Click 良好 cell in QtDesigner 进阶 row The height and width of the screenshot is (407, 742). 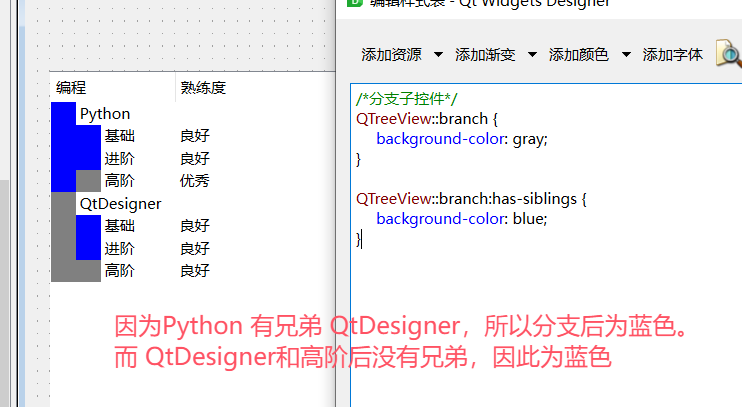[x=194, y=248]
